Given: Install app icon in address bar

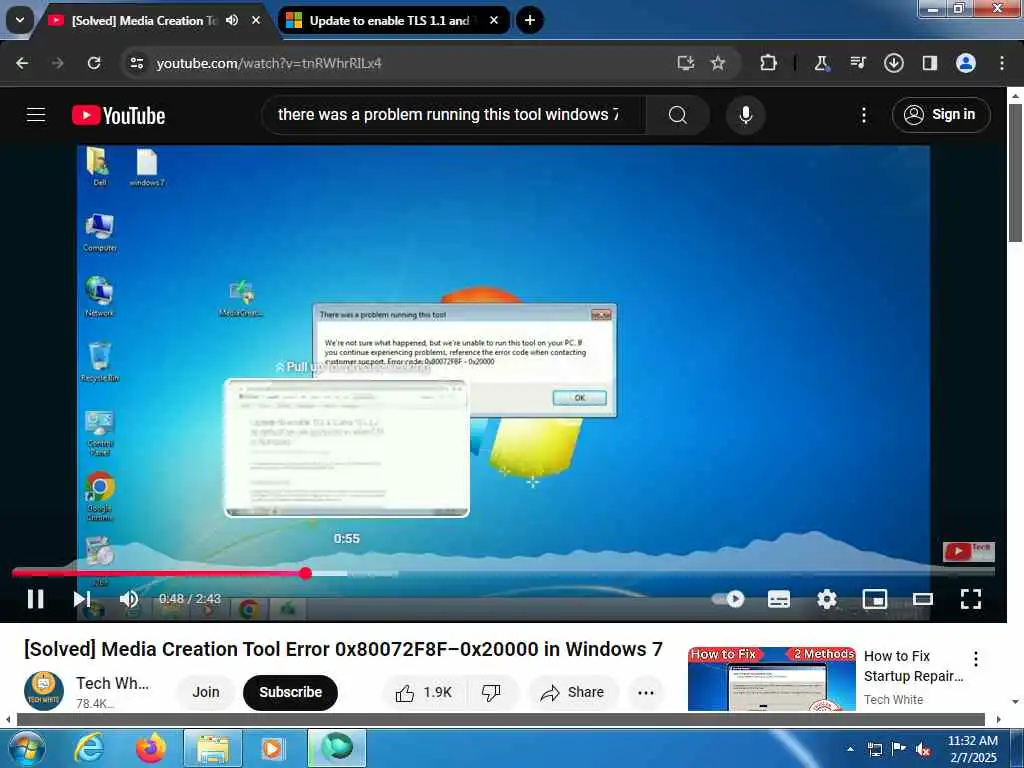Looking at the screenshot, I should tap(685, 63).
